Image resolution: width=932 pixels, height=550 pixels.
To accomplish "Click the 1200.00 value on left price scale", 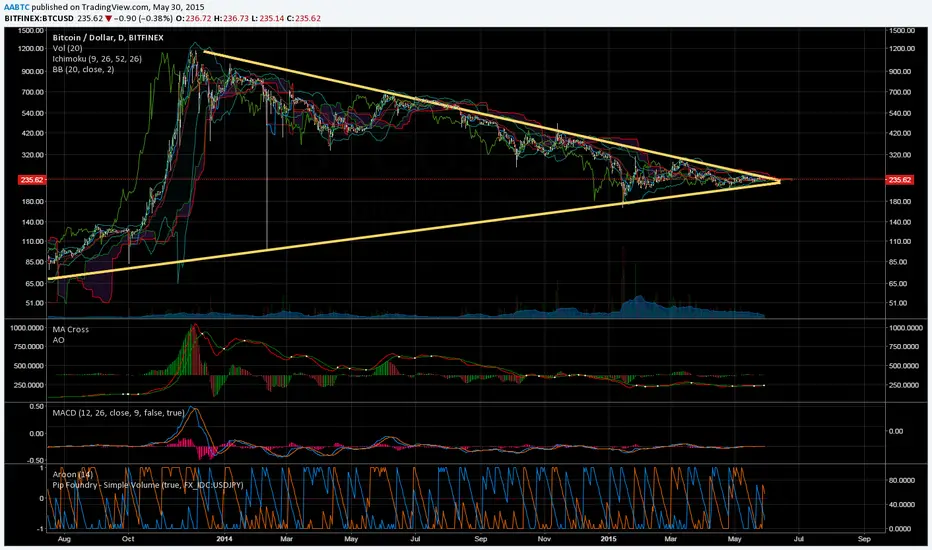I will 31,49.
